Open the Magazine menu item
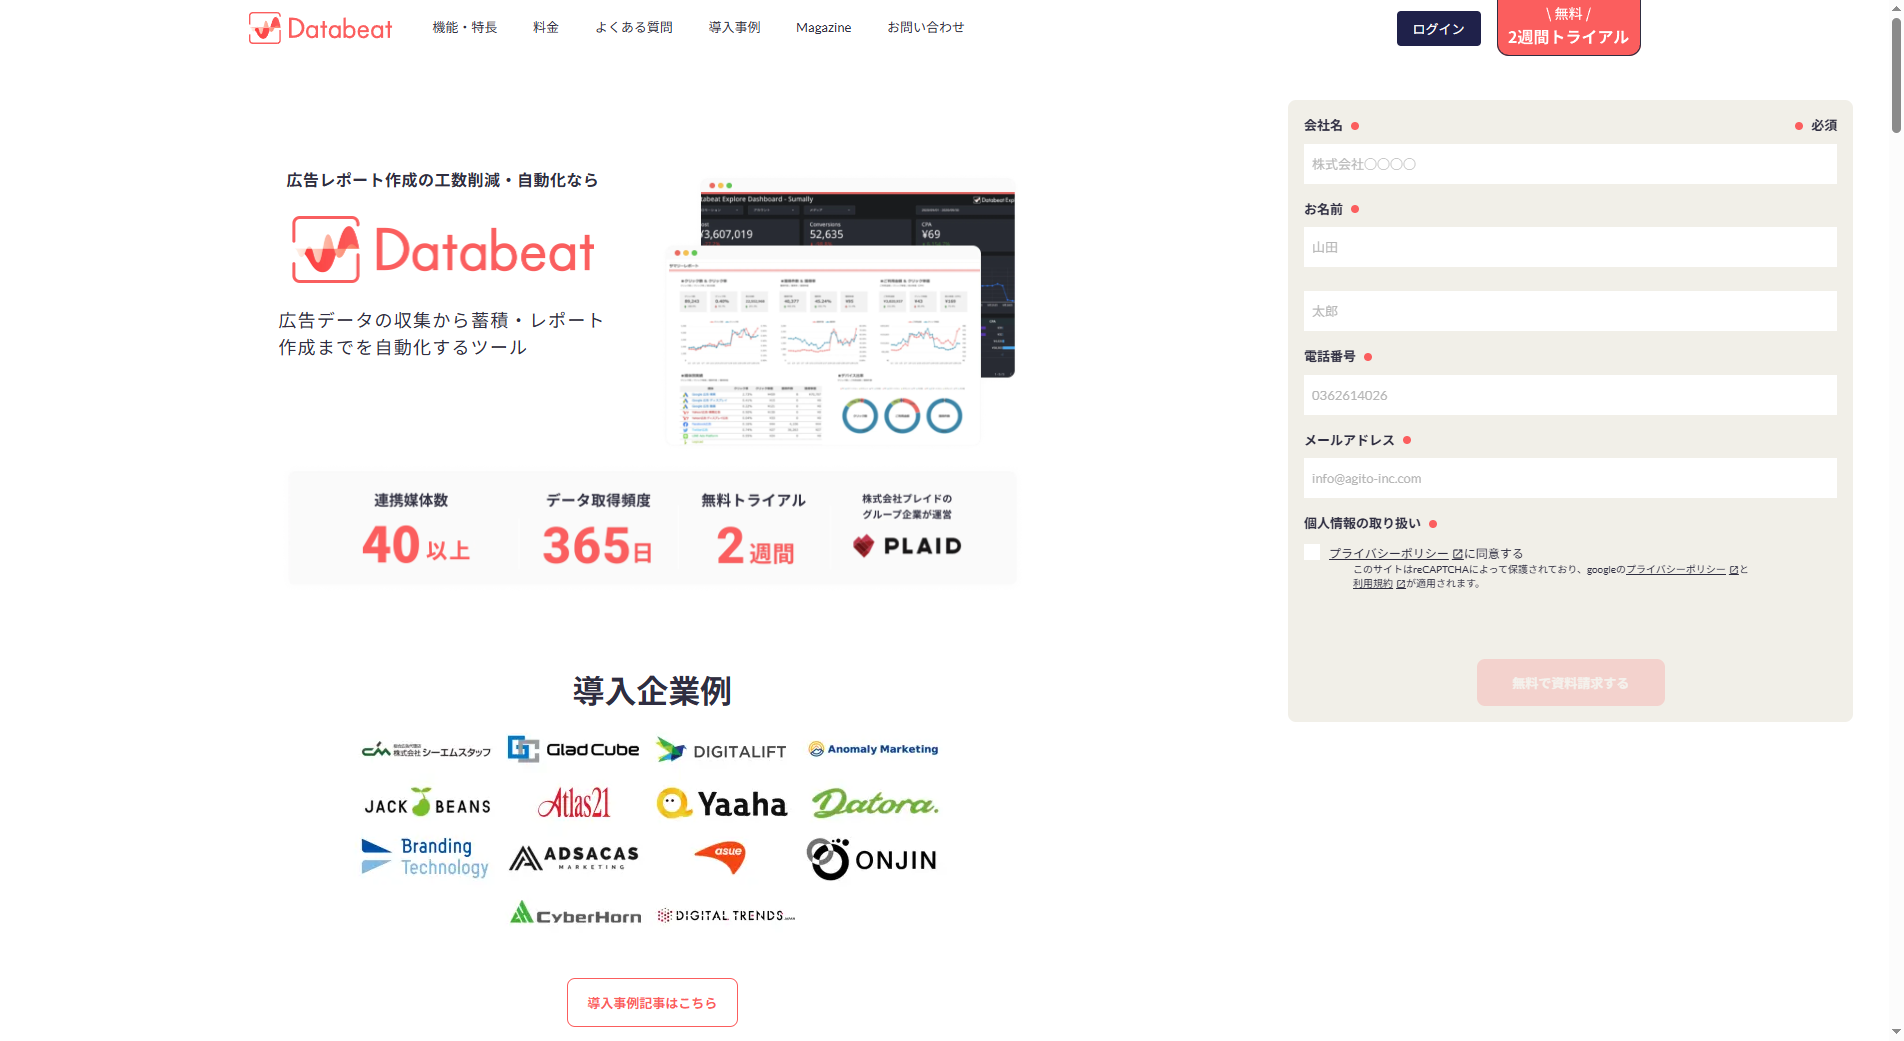This screenshot has width=1904, height=1041. coord(824,27)
